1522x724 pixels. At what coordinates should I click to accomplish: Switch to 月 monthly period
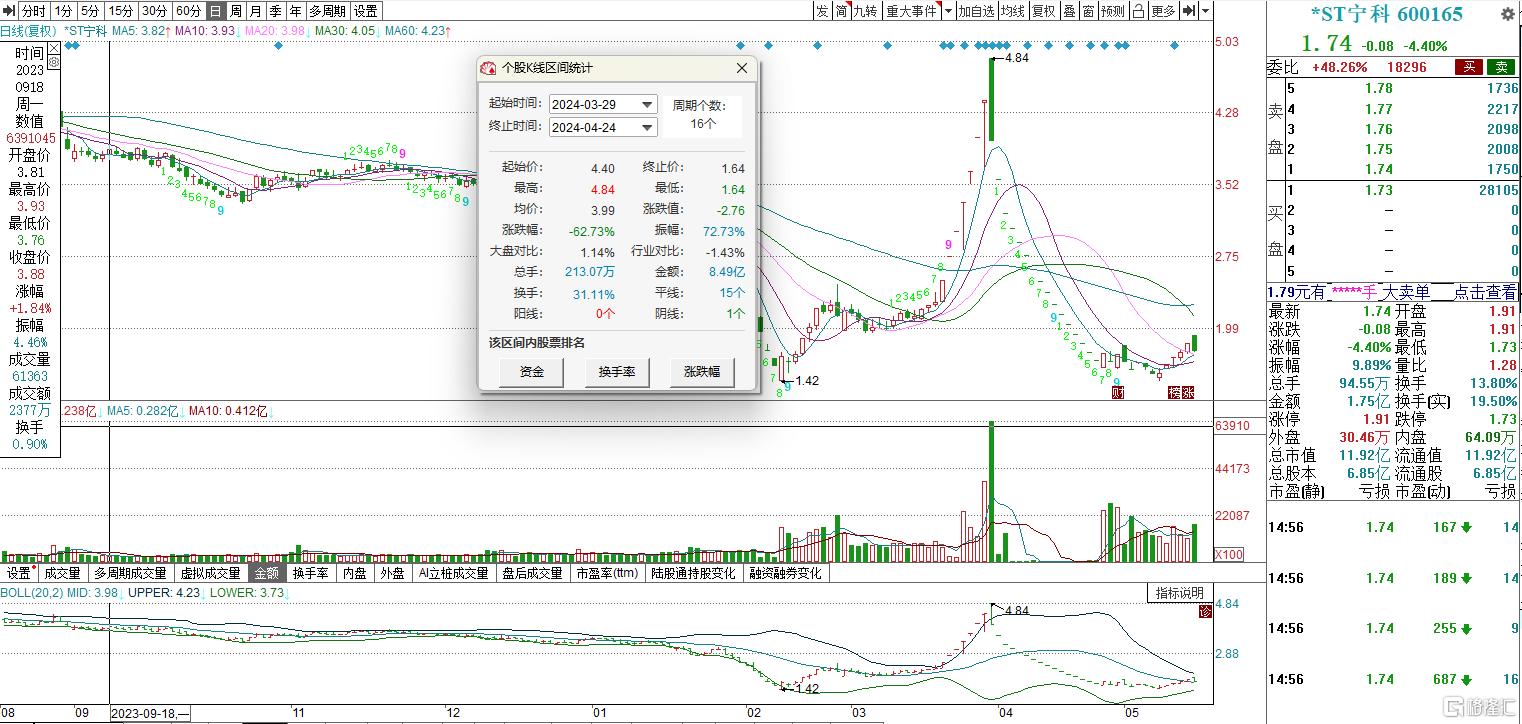pyautogui.click(x=255, y=11)
